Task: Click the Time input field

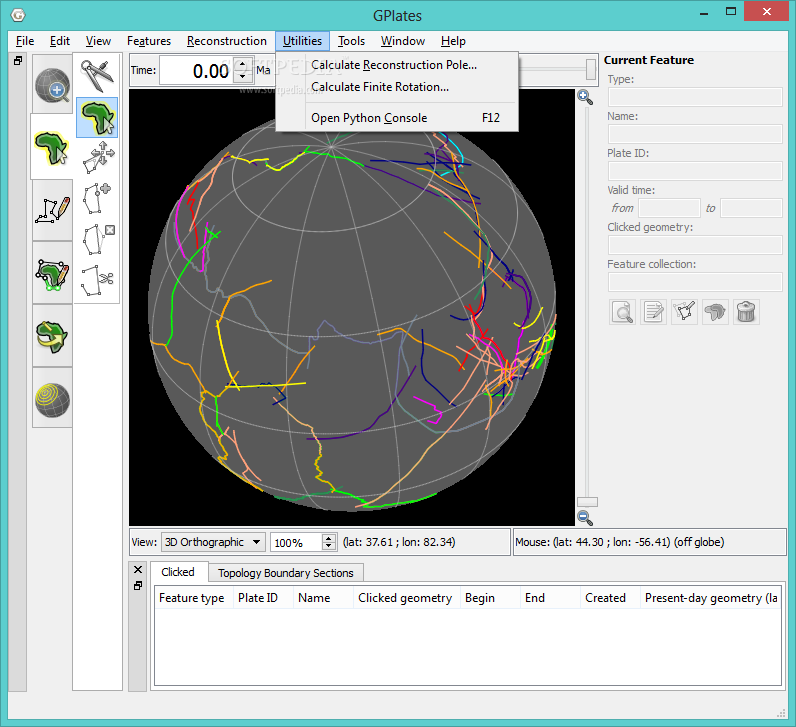Action: [198, 71]
